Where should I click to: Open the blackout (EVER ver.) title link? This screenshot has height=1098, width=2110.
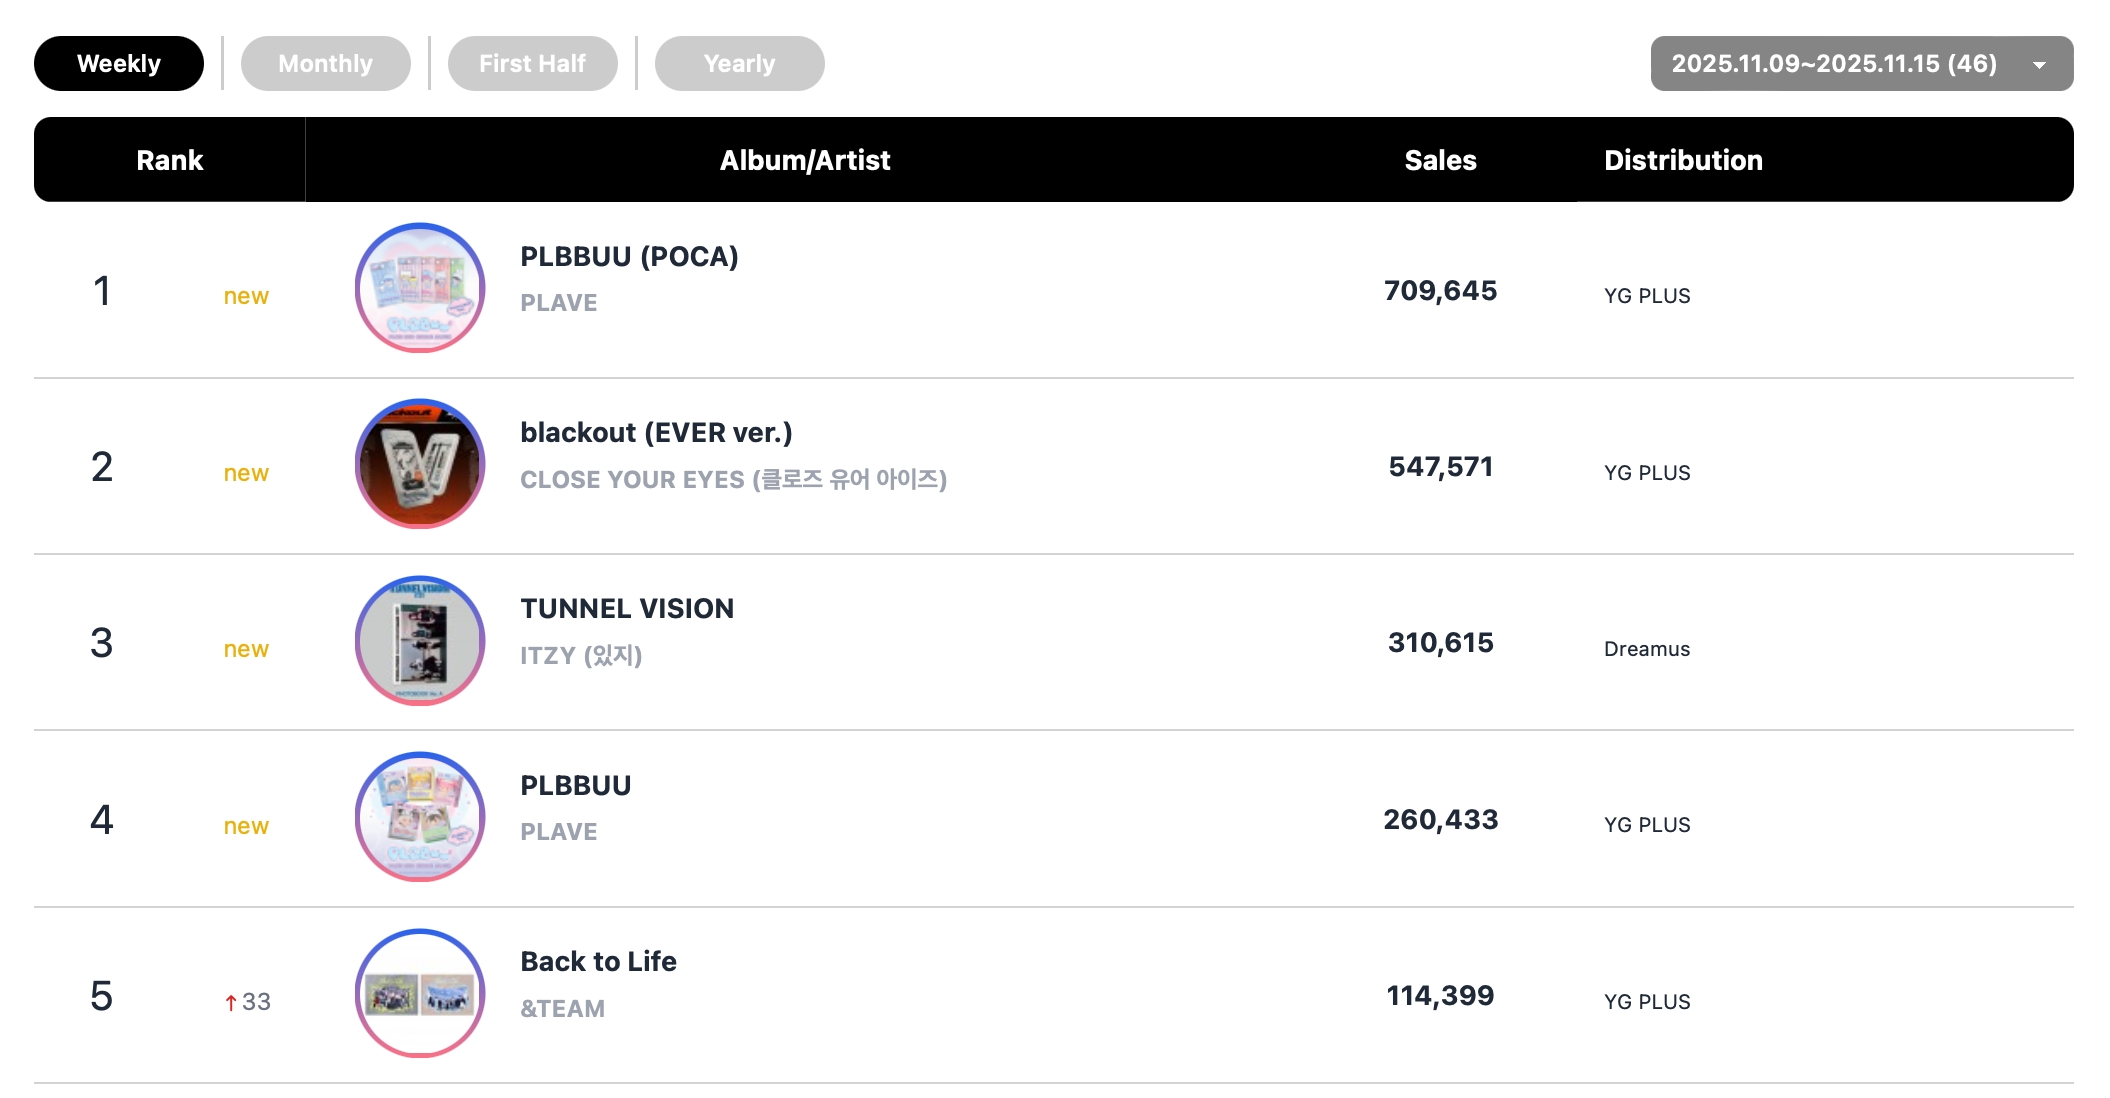[656, 433]
